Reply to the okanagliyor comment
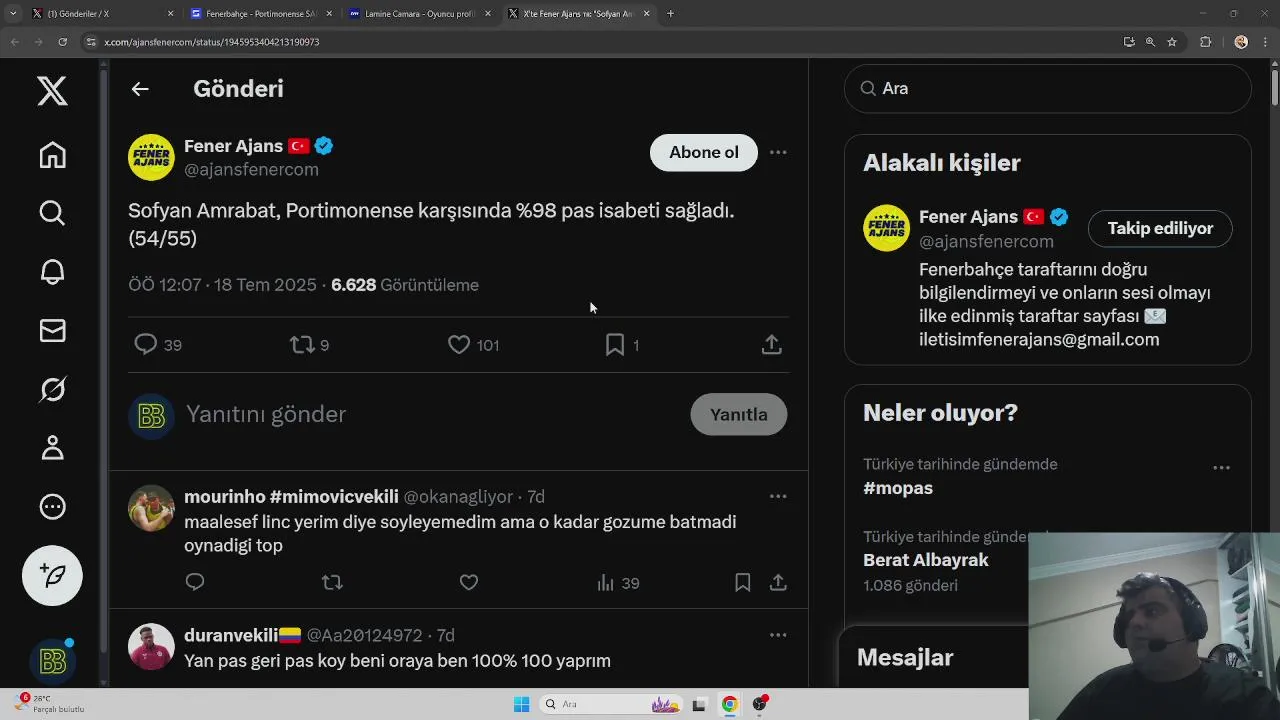This screenshot has height=720, width=1280. 195,582
